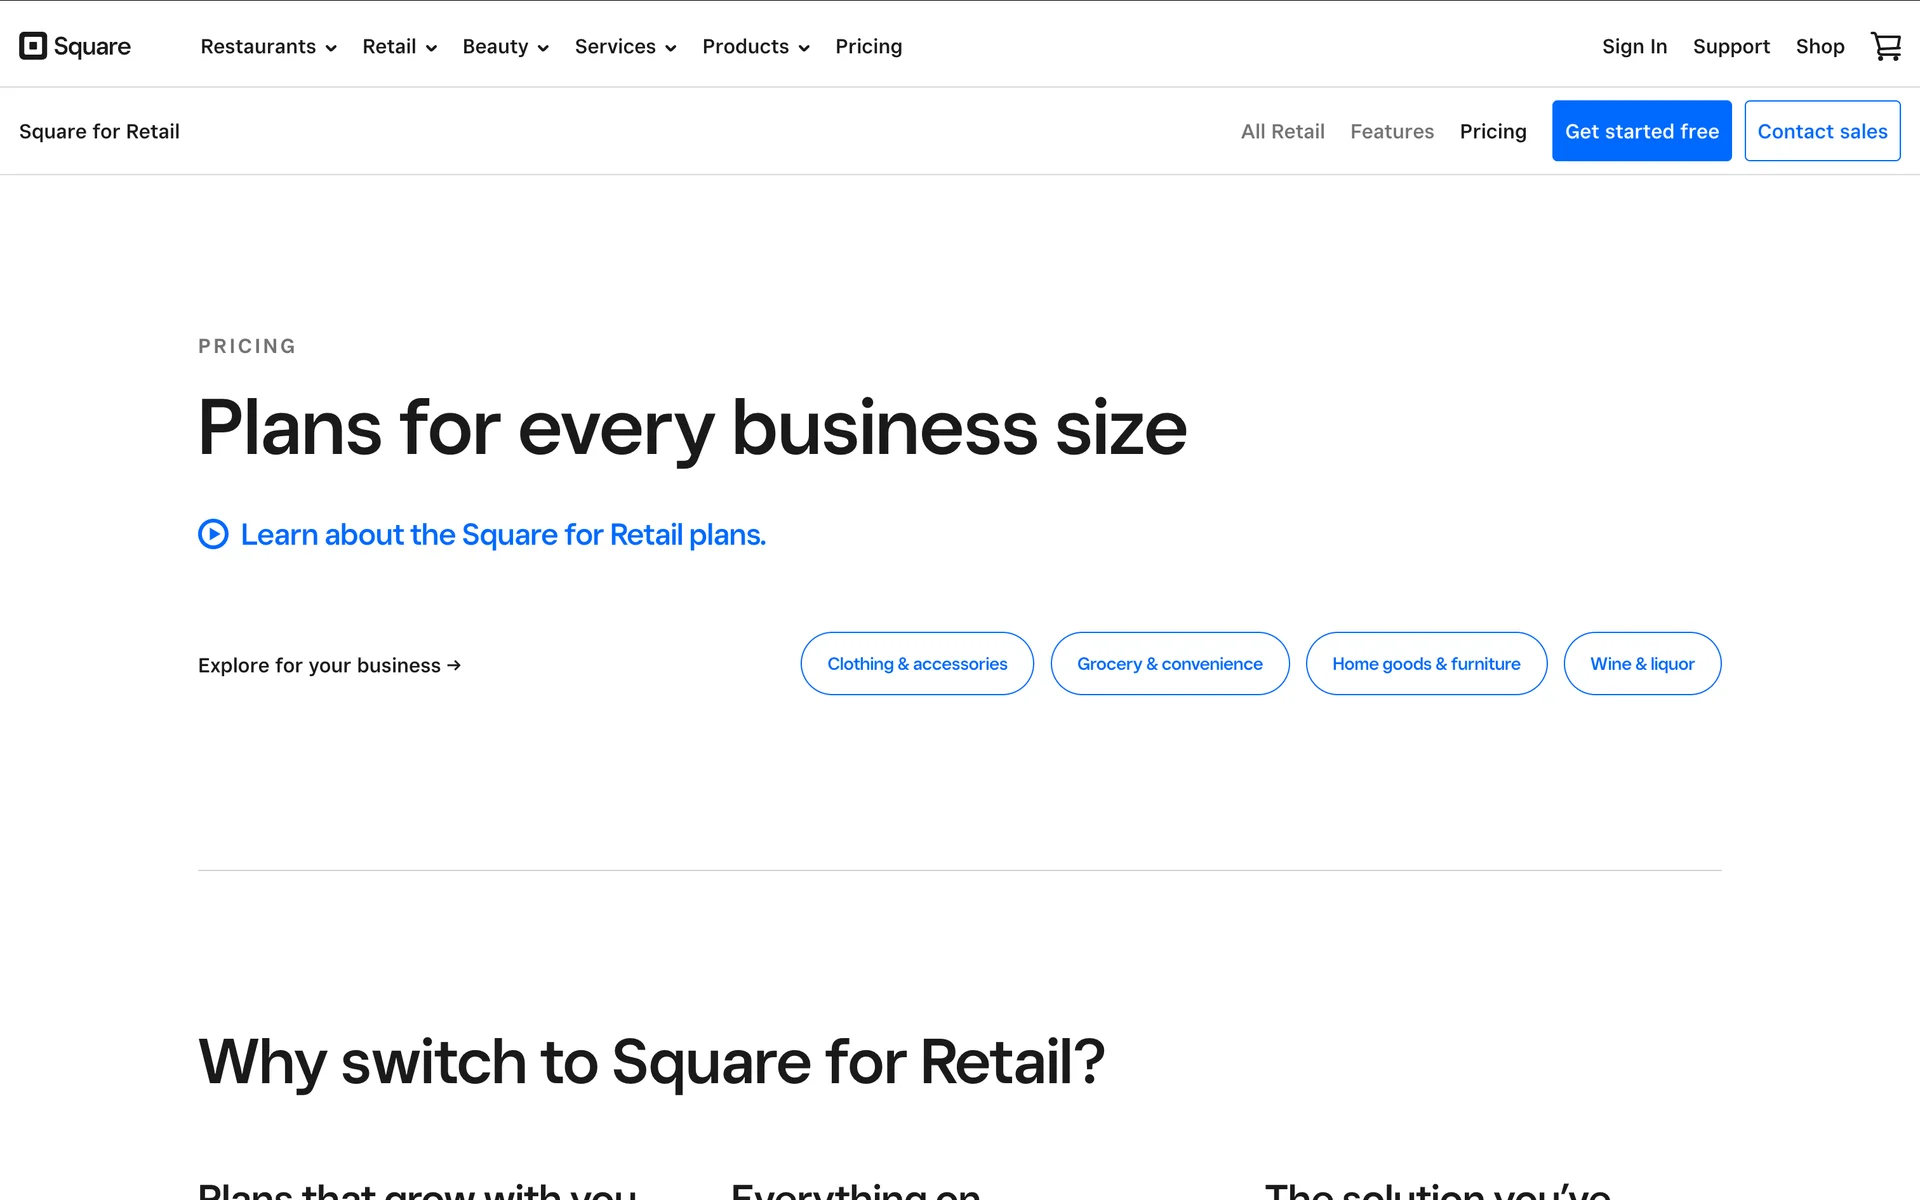Choose Wine & liquor pill
The image size is (1920, 1200).
(x=1642, y=664)
